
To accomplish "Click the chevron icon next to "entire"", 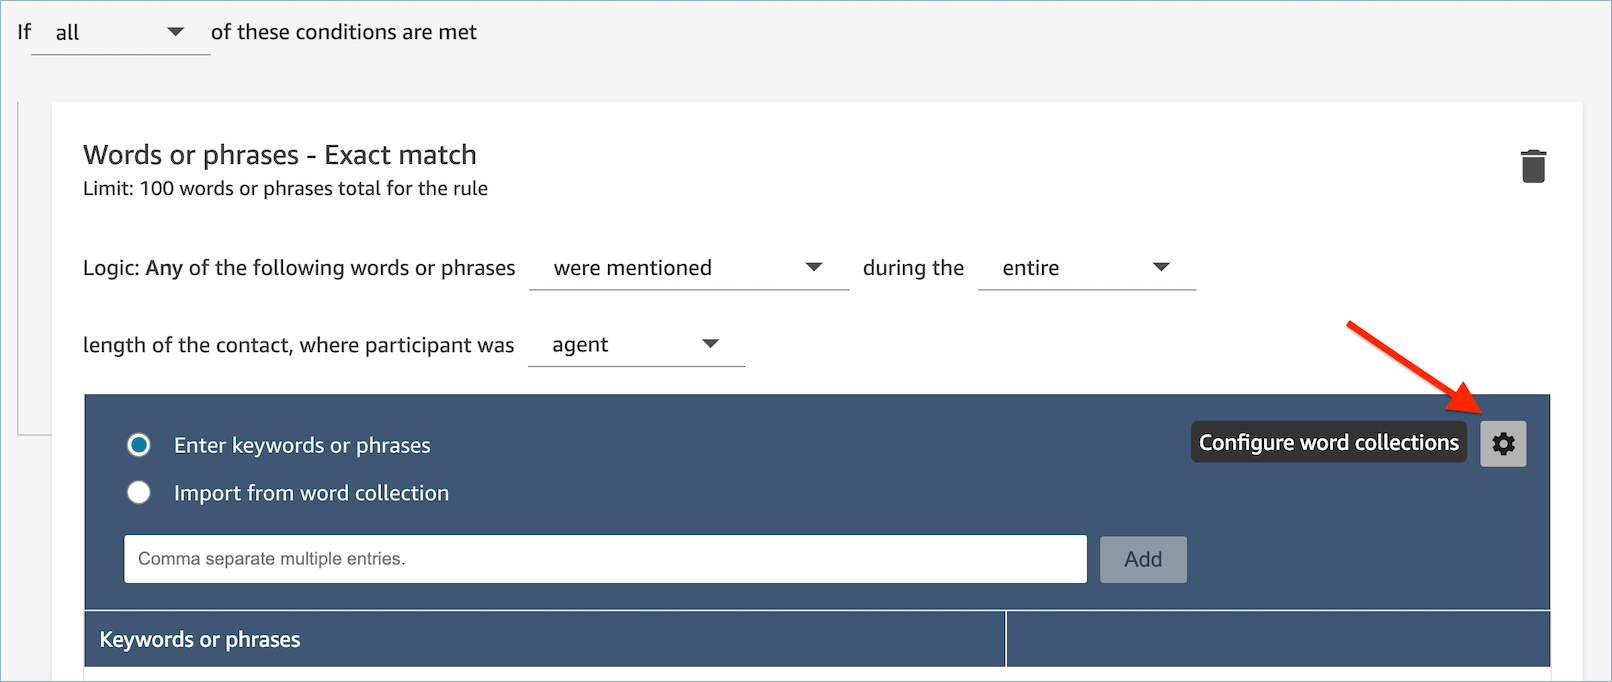I will pyautogui.click(x=1161, y=267).
